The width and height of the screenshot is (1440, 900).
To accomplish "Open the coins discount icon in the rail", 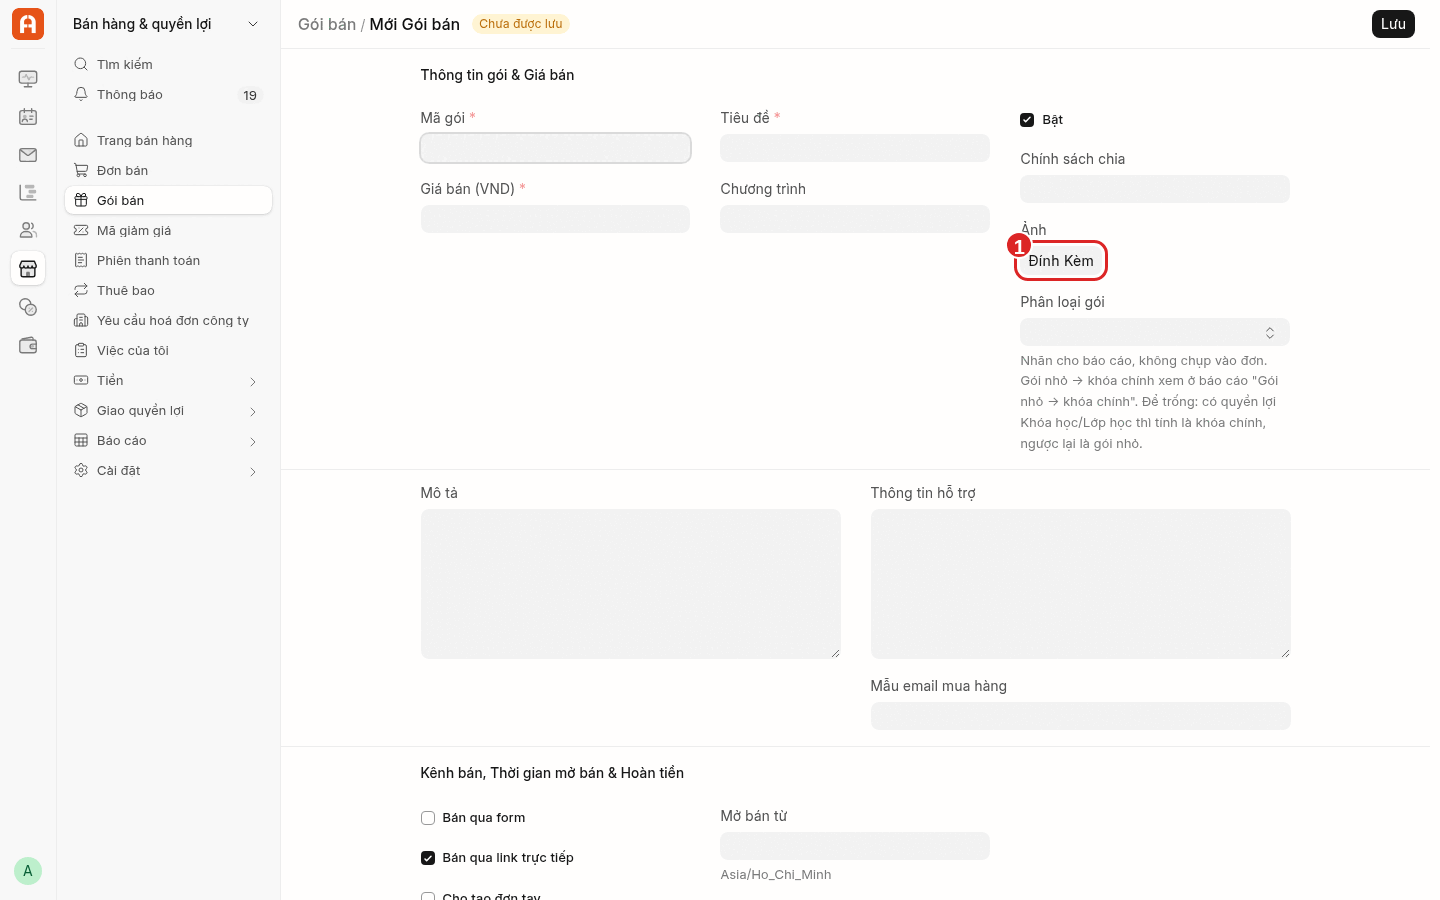I will [x=28, y=307].
